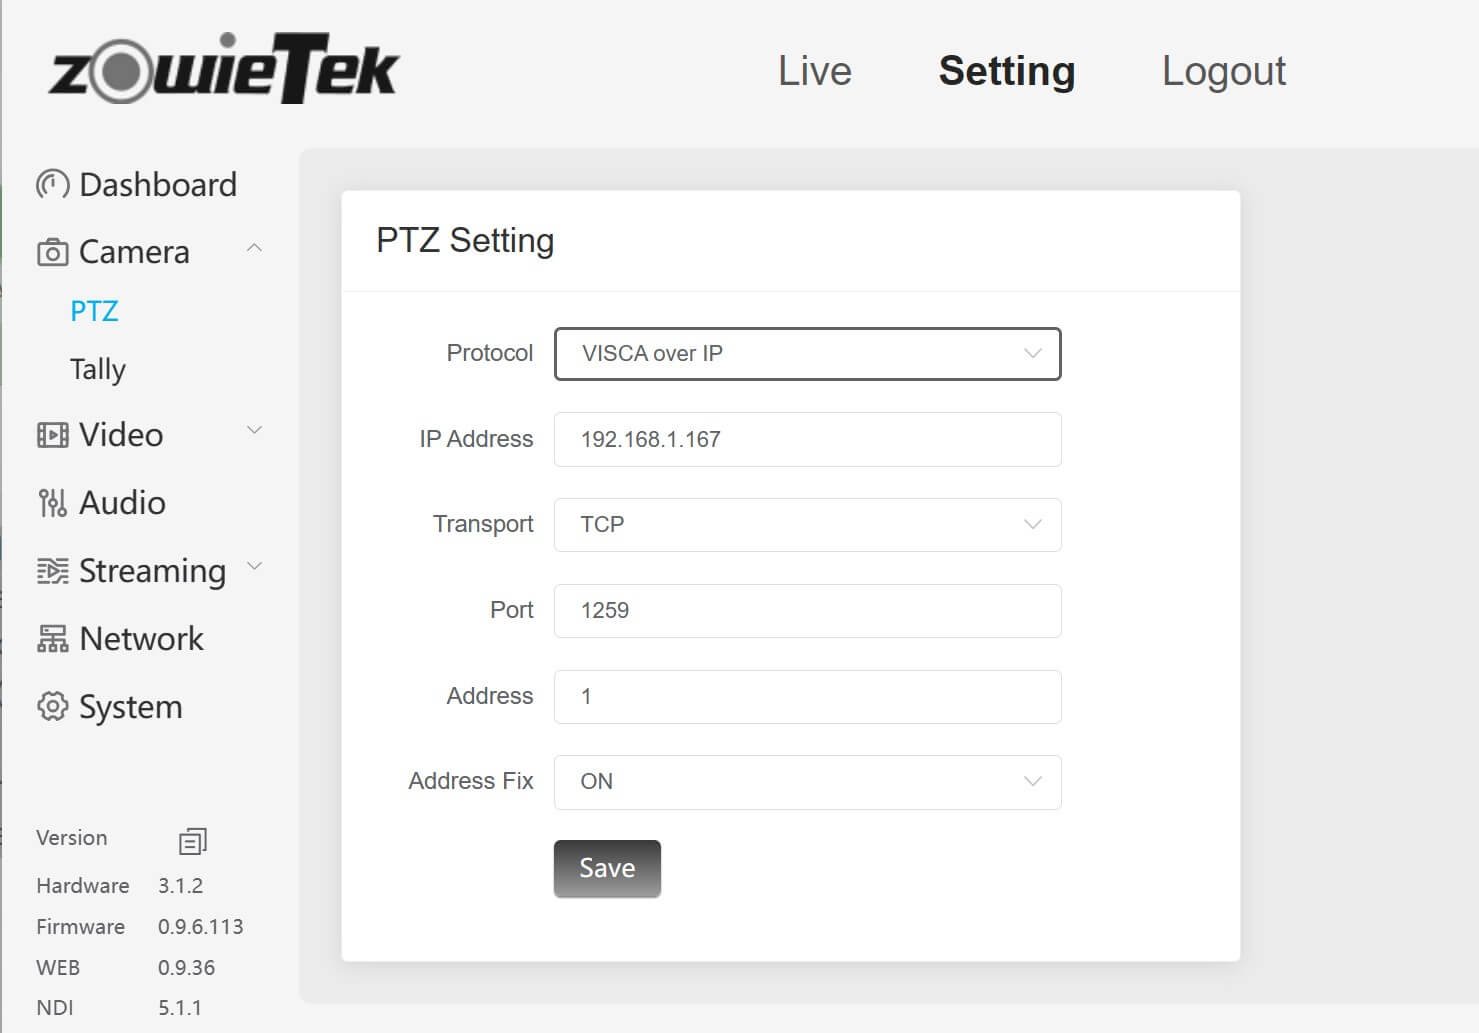1479x1033 pixels.
Task: Click the copy icon next to Version
Action: [192, 841]
